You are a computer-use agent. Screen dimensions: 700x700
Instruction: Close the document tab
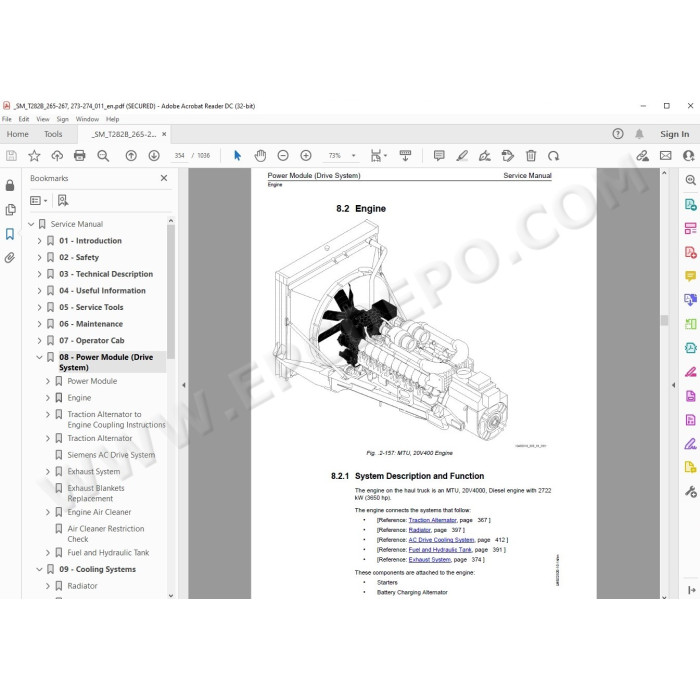(x=164, y=134)
